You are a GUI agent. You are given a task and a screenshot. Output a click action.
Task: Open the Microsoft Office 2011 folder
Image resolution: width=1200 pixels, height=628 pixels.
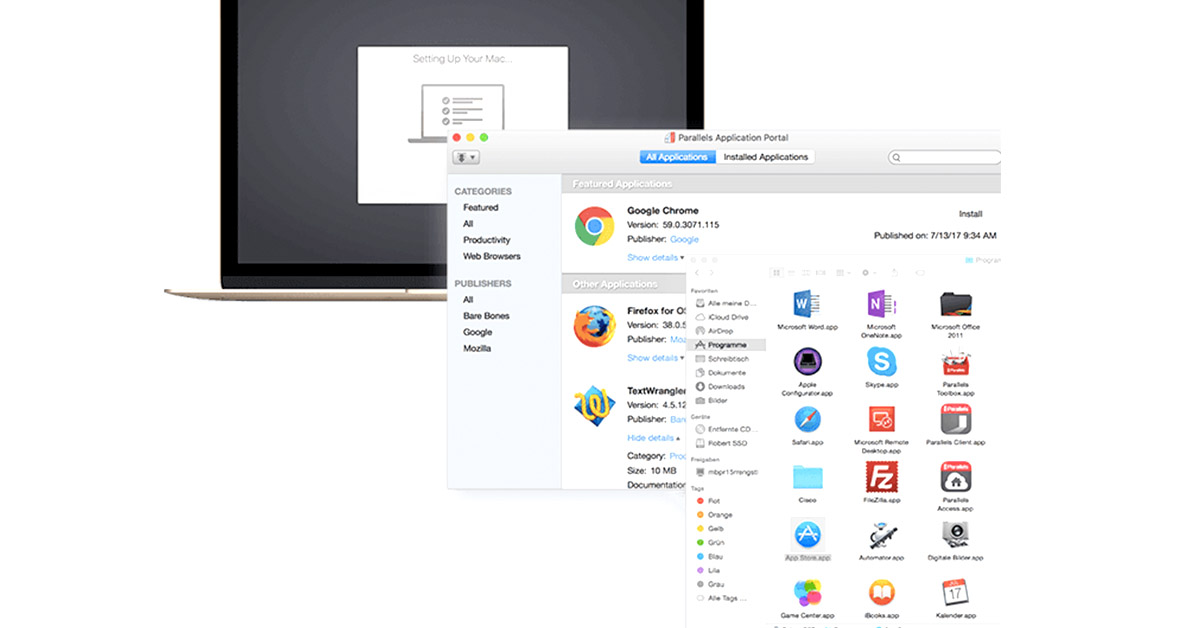click(957, 304)
